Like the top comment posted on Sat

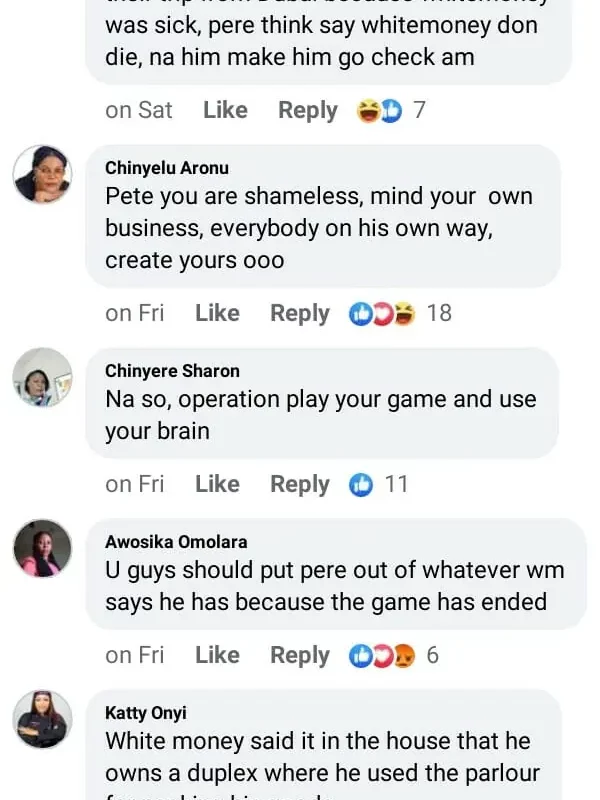(x=225, y=110)
